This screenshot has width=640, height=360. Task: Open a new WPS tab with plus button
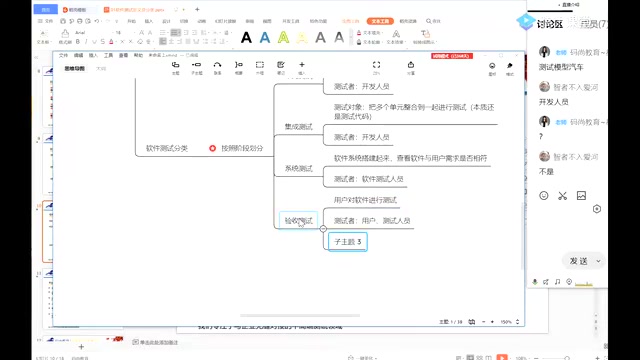197,9
